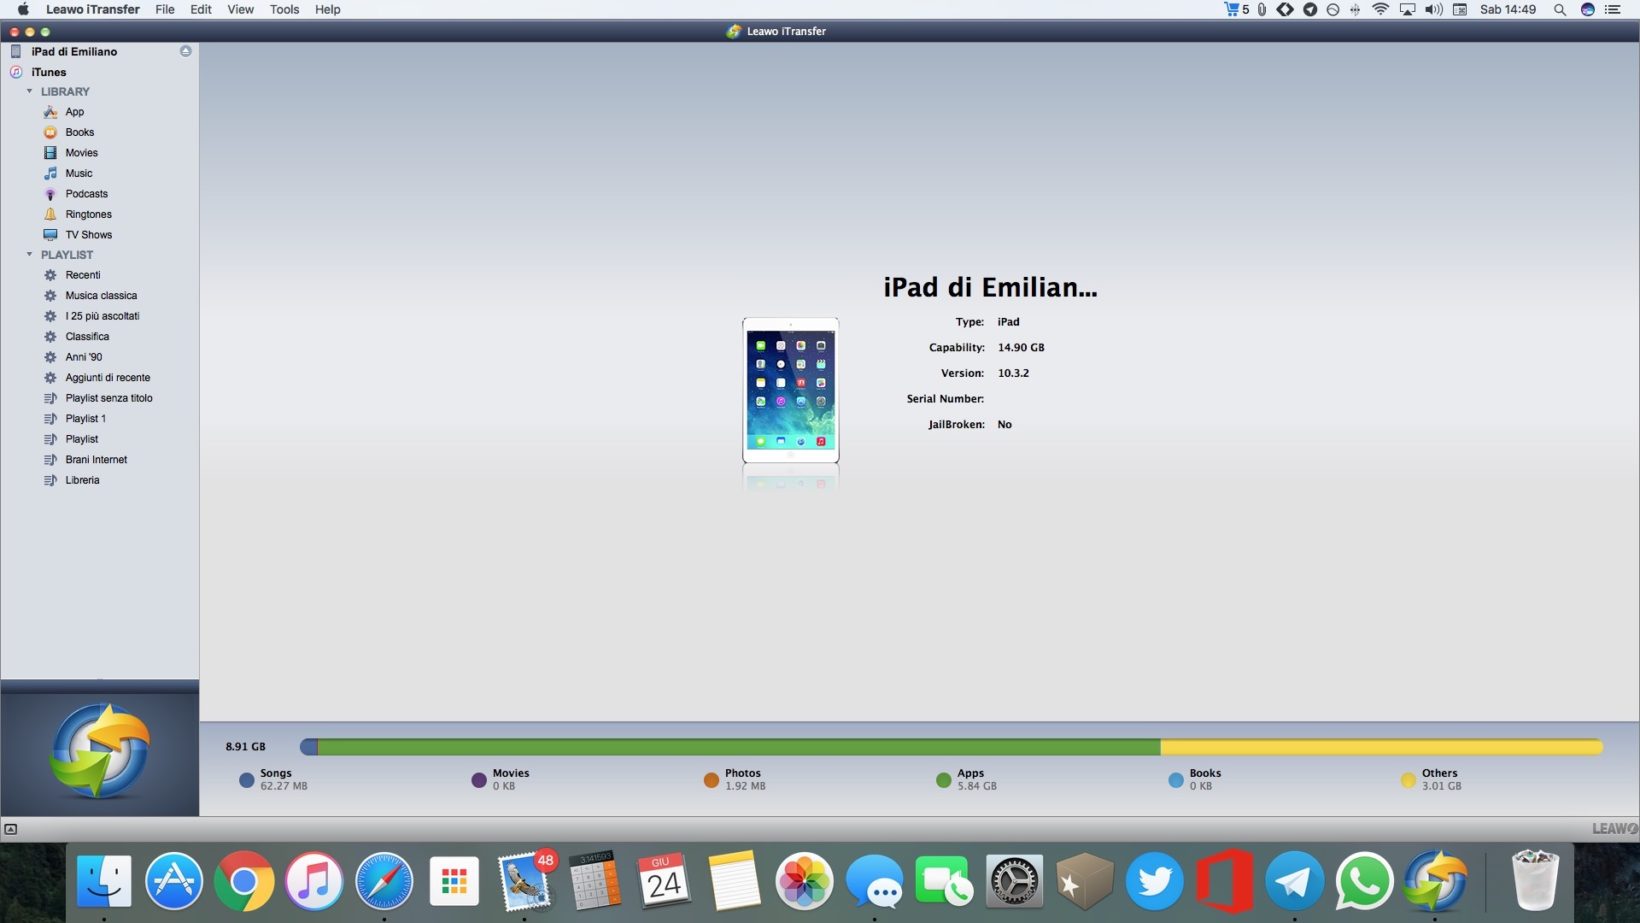Launch Safari from the Dock
The height and width of the screenshot is (923, 1640).
(384, 882)
